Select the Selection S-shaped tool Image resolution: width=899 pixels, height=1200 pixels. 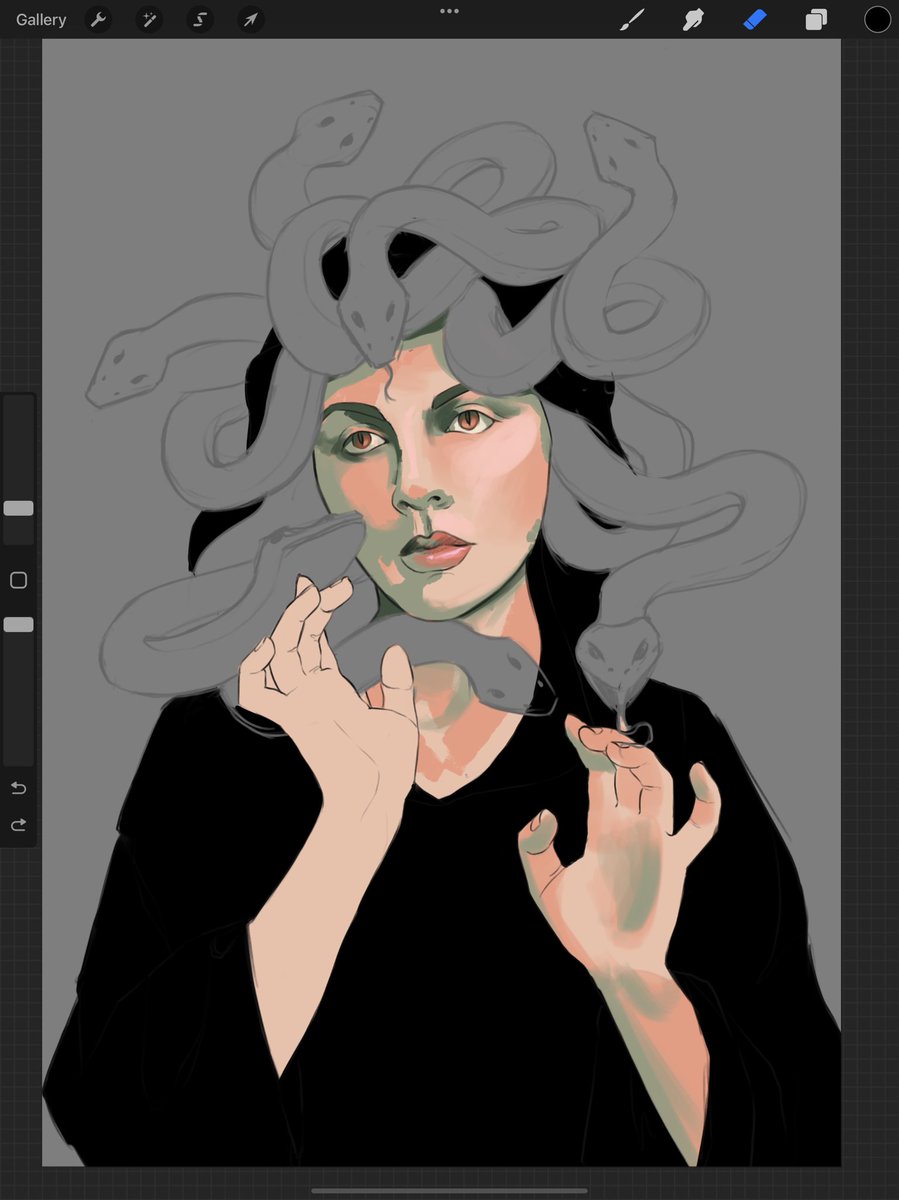click(200, 19)
